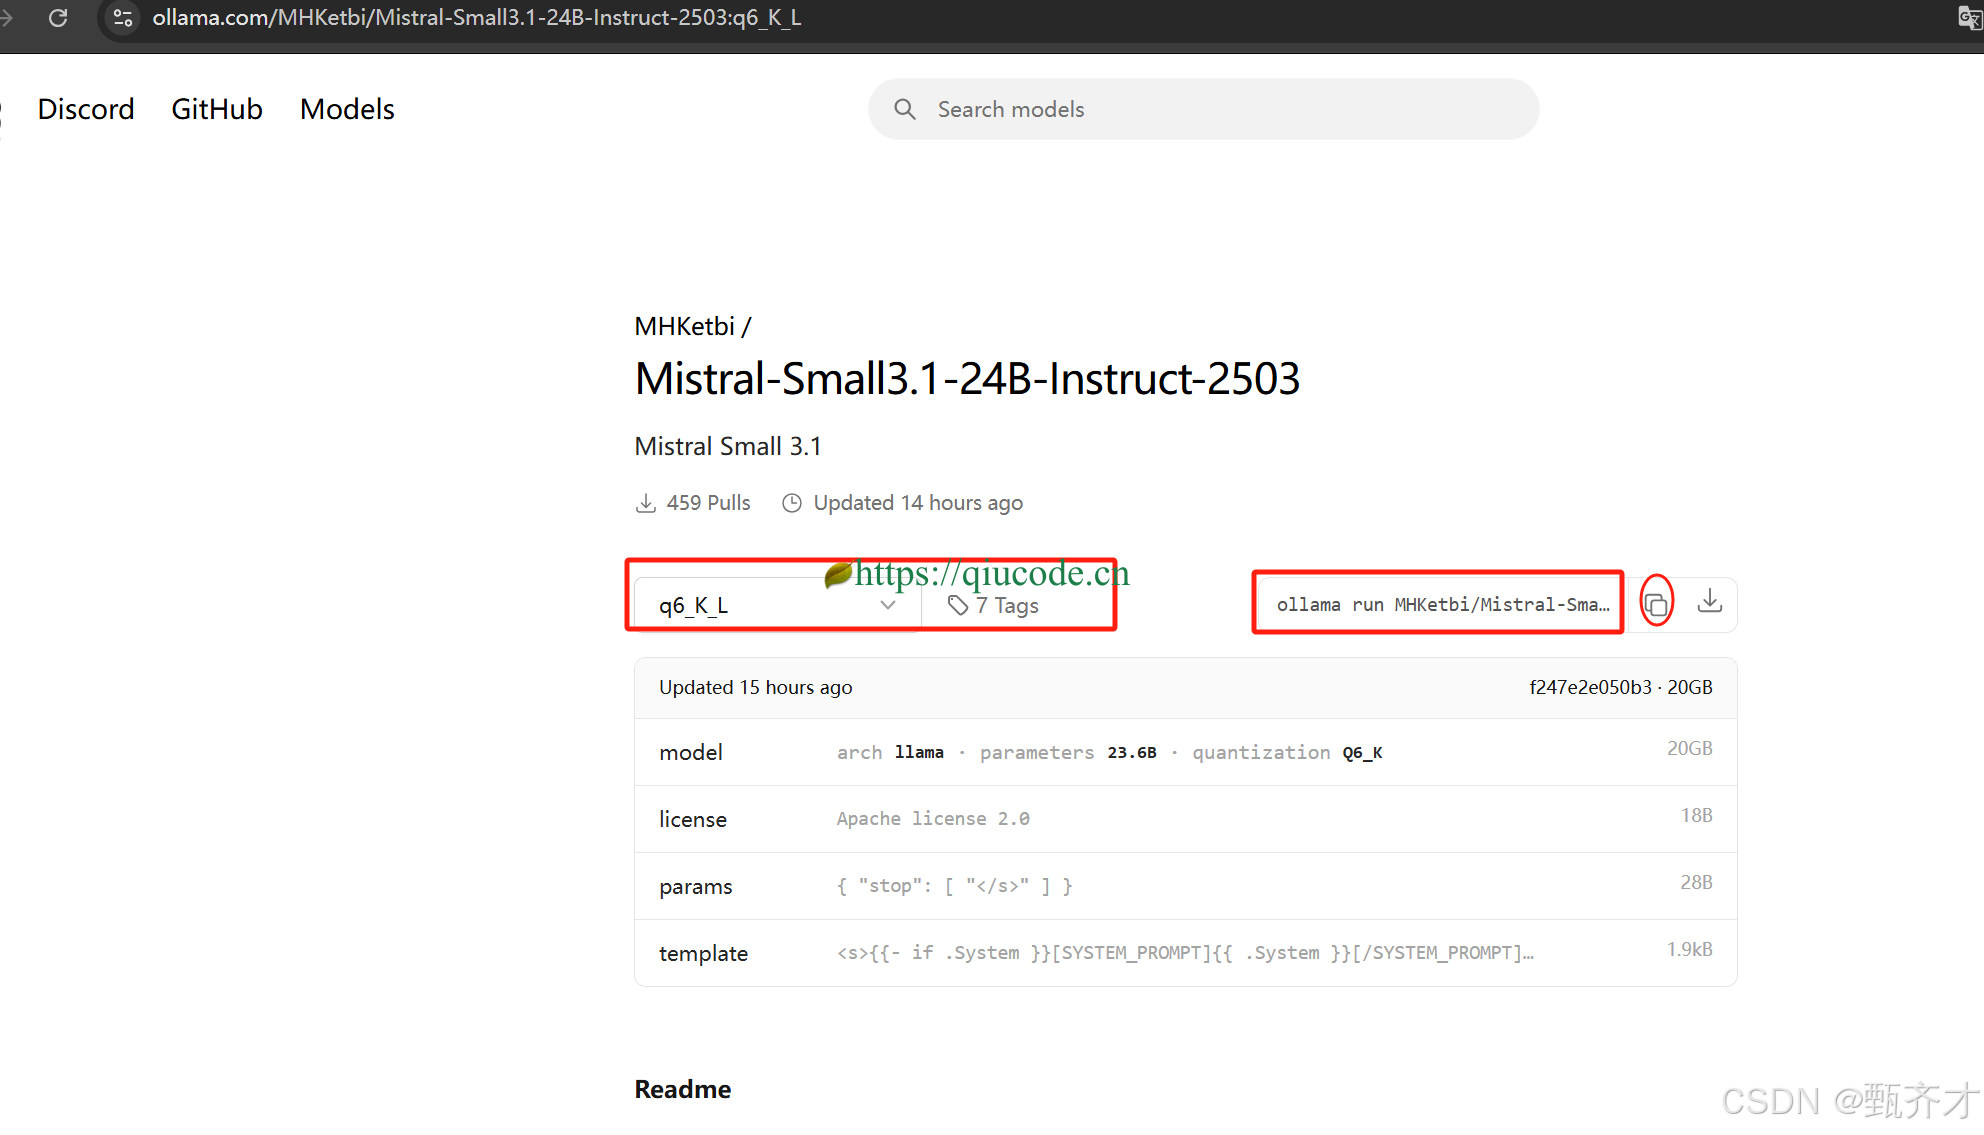Image resolution: width=1984 pixels, height=1135 pixels.
Task: Open the Discord nav link
Action: (86, 109)
